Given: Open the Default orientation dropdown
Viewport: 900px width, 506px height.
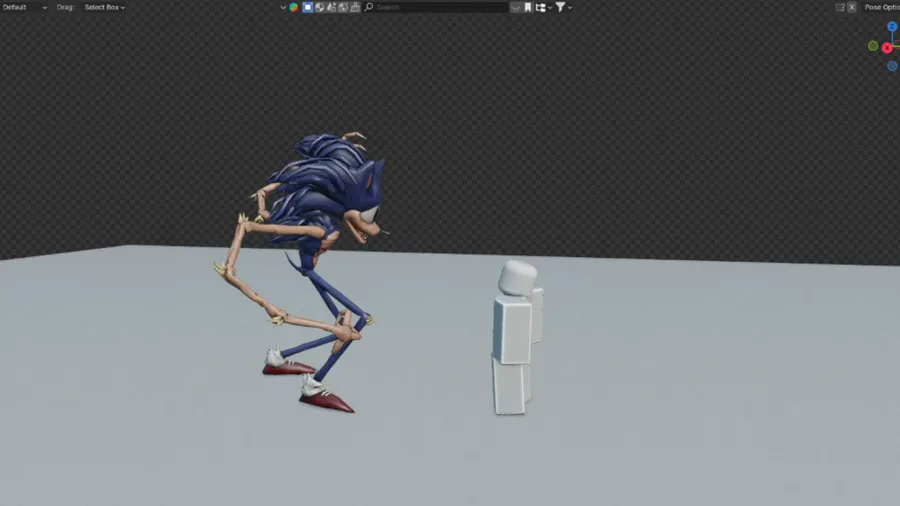Looking at the screenshot, I should click(x=25, y=7).
